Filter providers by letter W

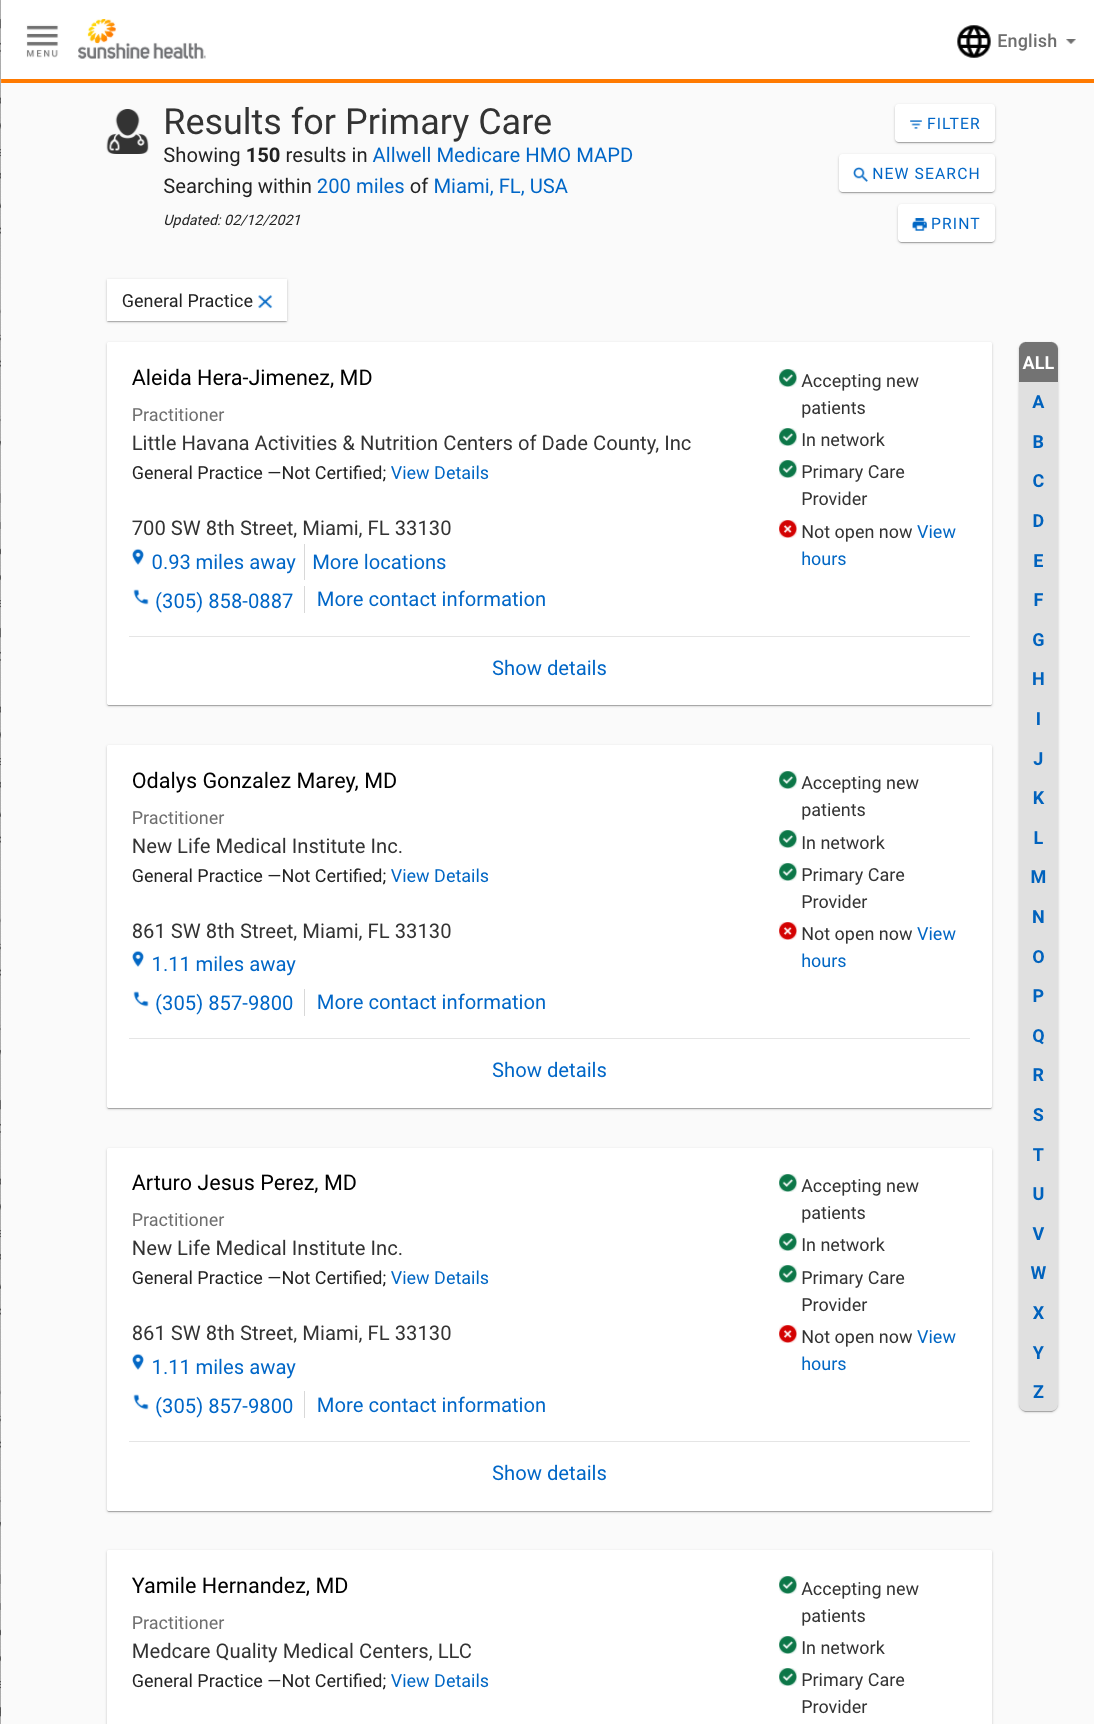[1038, 1273]
